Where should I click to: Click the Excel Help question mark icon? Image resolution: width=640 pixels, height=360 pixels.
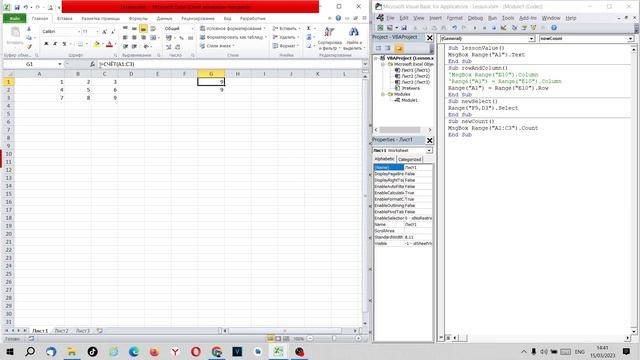click(338, 18)
